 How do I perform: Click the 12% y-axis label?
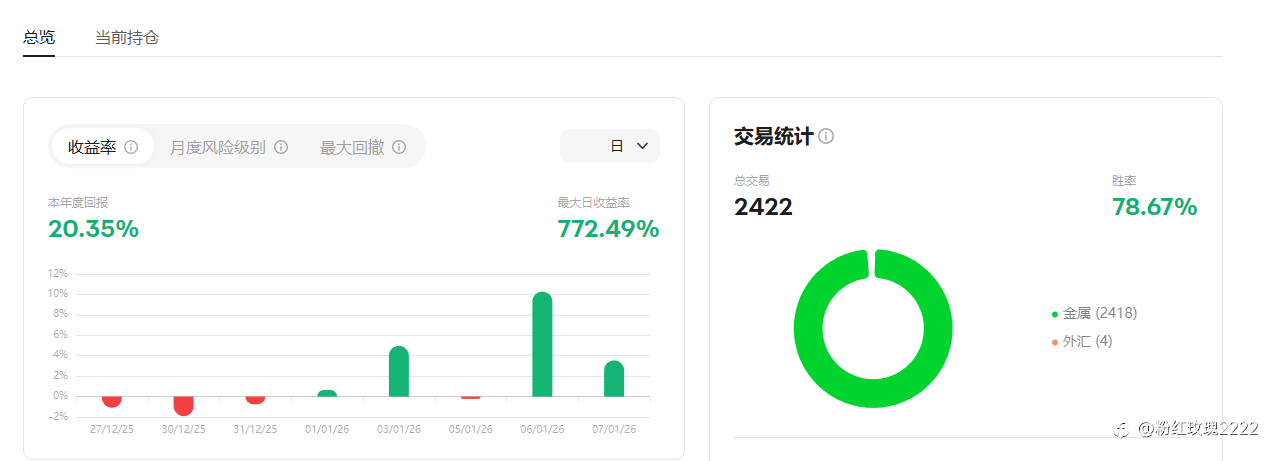click(57, 273)
